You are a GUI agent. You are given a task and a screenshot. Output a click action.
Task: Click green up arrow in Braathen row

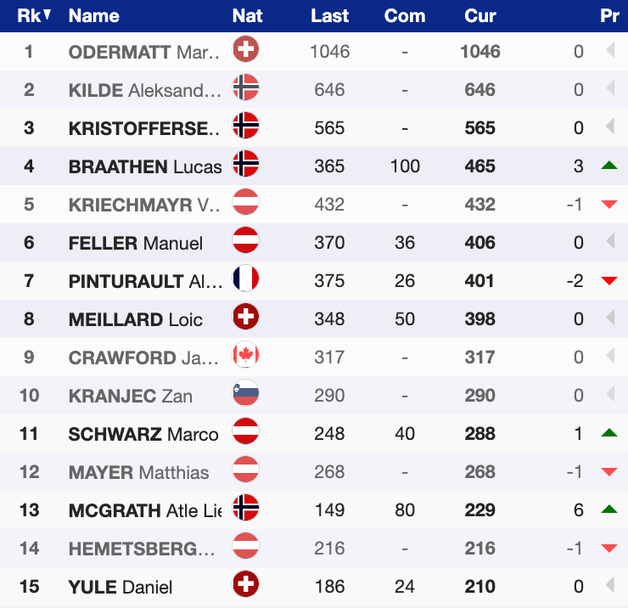(x=608, y=166)
